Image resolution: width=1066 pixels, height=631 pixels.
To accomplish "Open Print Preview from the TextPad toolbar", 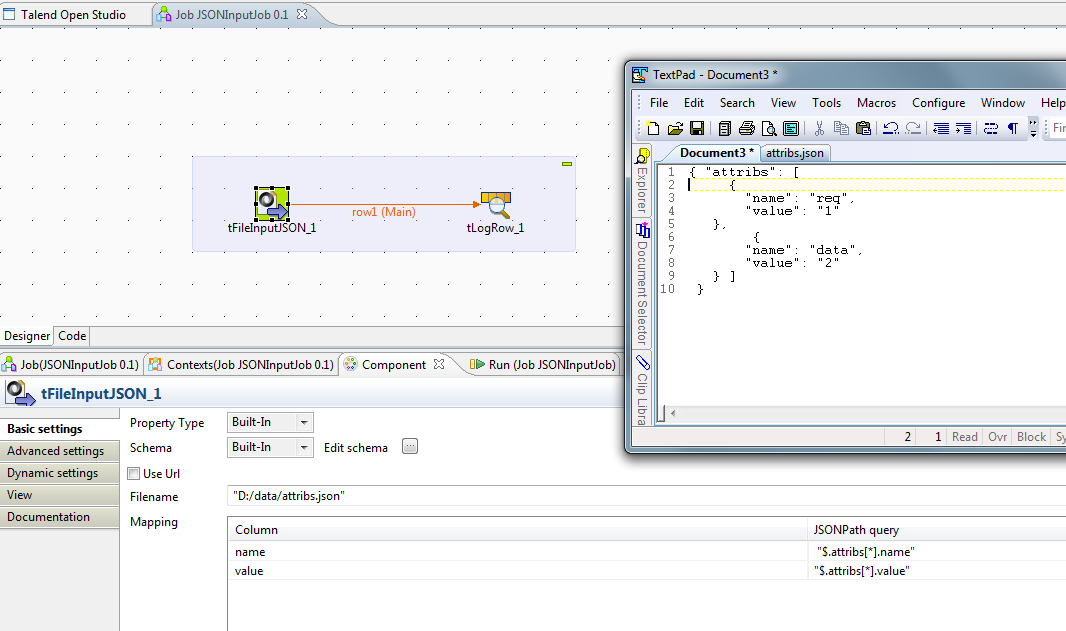I will (769, 127).
